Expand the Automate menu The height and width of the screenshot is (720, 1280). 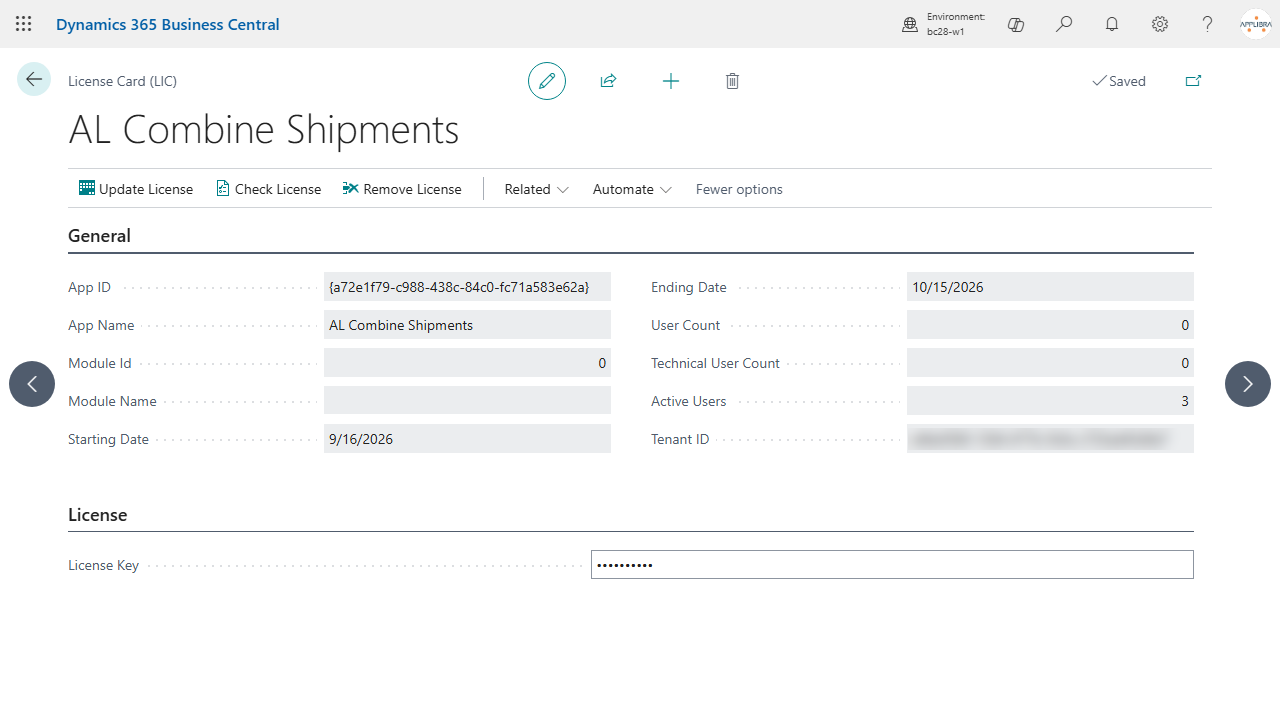(x=632, y=189)
